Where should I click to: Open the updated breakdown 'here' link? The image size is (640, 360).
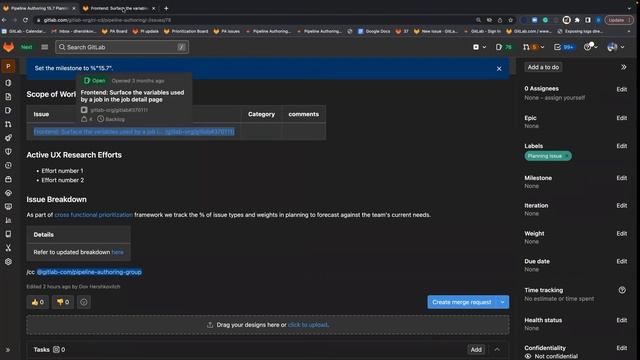pyautogui.click(x=118, y=252)
